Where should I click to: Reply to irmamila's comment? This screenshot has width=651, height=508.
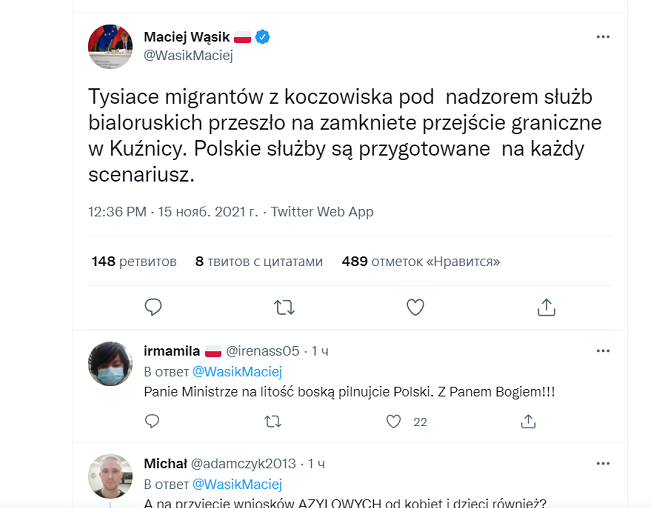coord(153,422)
